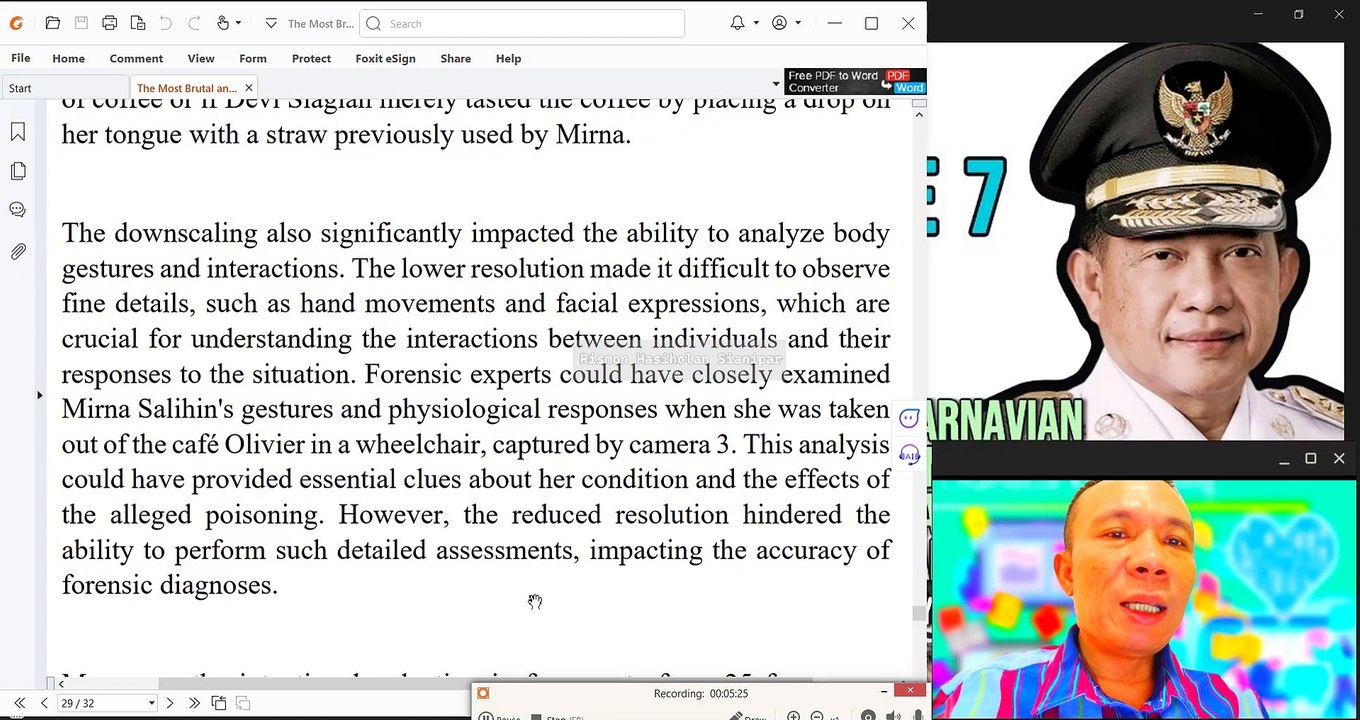Go to first page button
The image size is (1360, 720).
[x=19, y=703]
